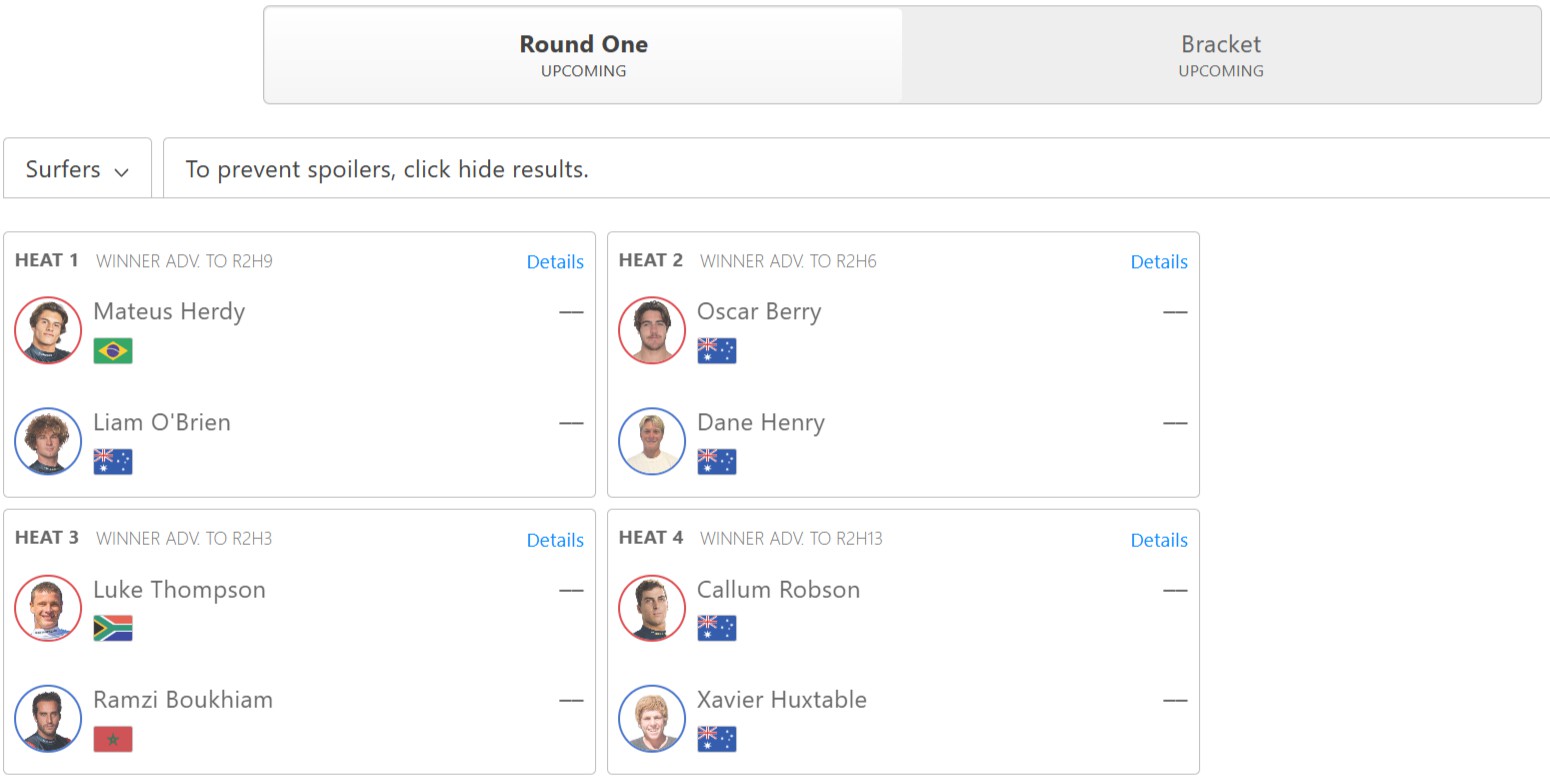Open Details for Heat 1
1550x779 pixels.
coord(555,262)
